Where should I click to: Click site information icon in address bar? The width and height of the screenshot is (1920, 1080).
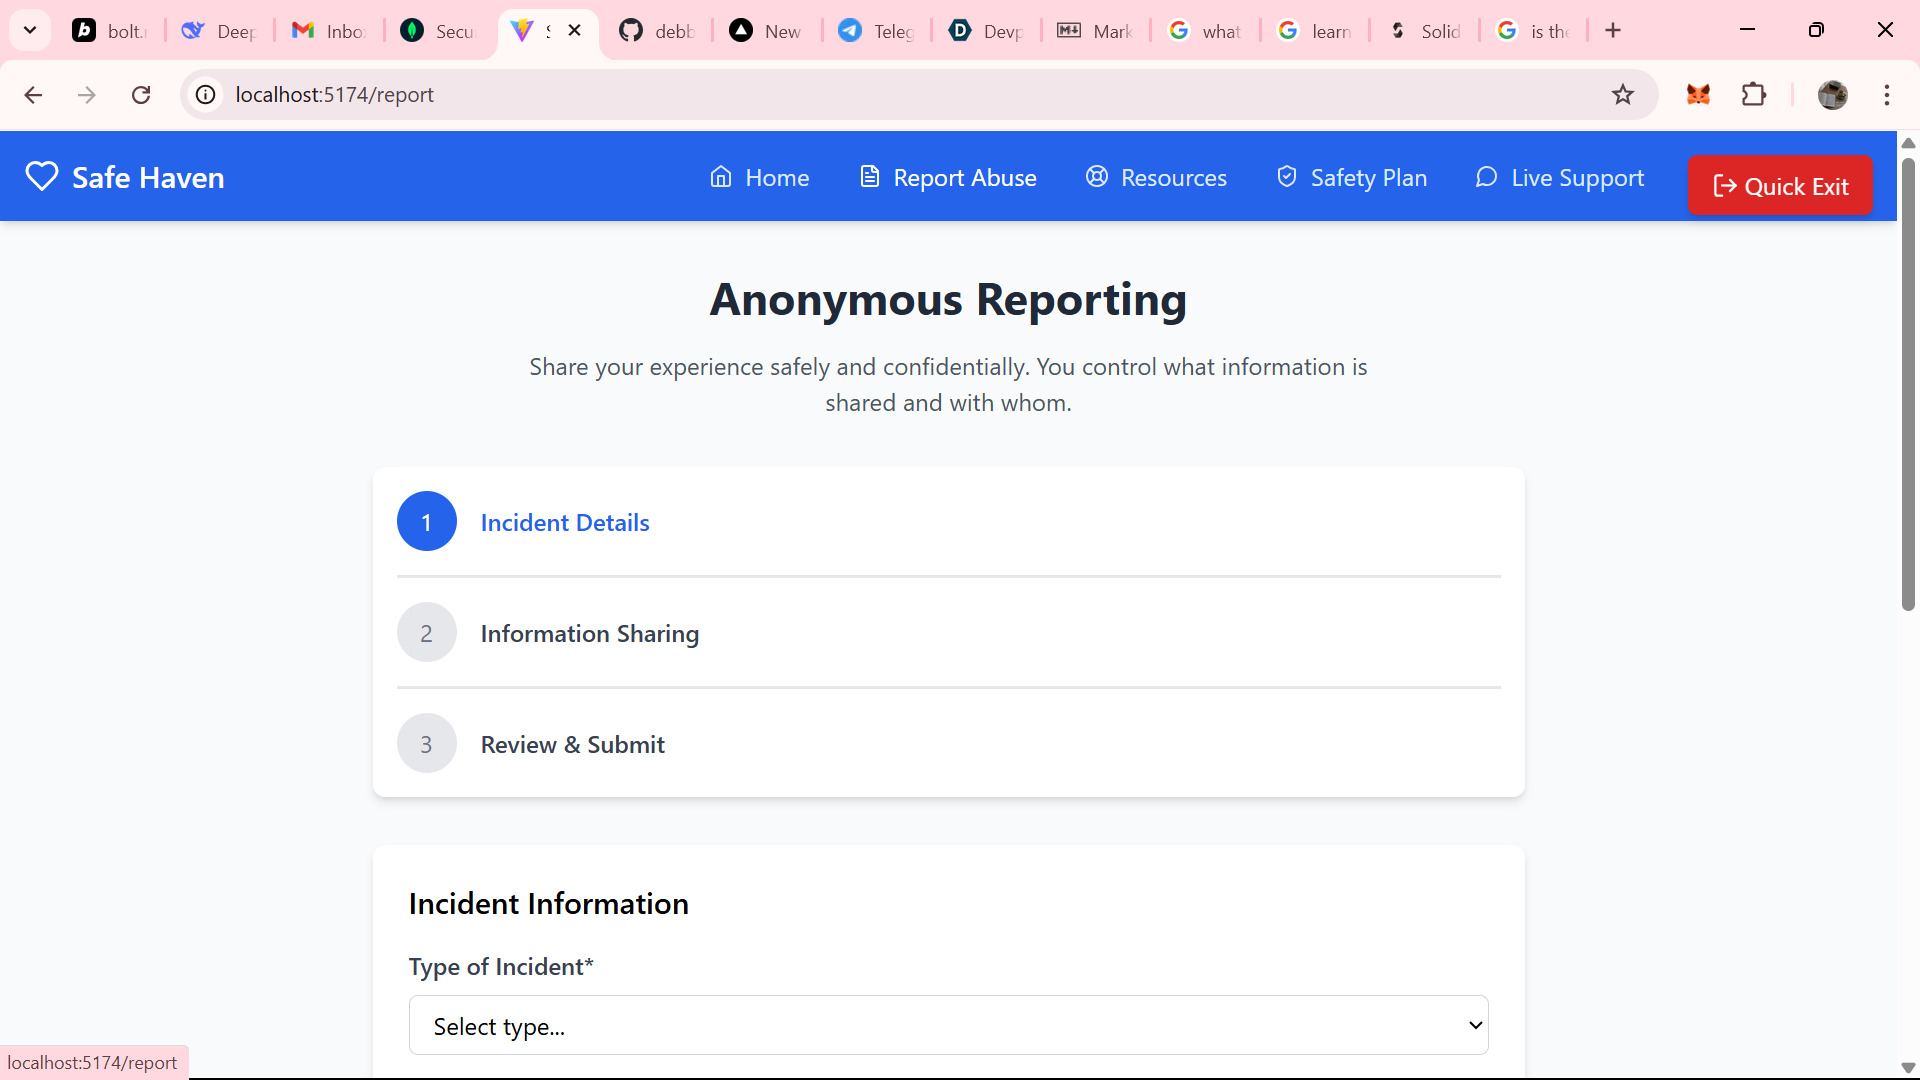coord(206,95)
